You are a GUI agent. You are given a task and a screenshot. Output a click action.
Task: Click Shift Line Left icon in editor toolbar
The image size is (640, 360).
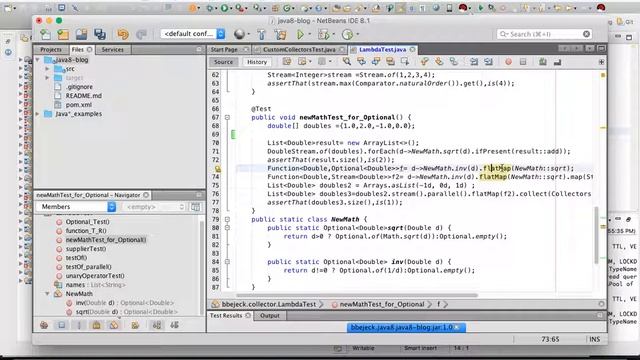tap(474, 62)
